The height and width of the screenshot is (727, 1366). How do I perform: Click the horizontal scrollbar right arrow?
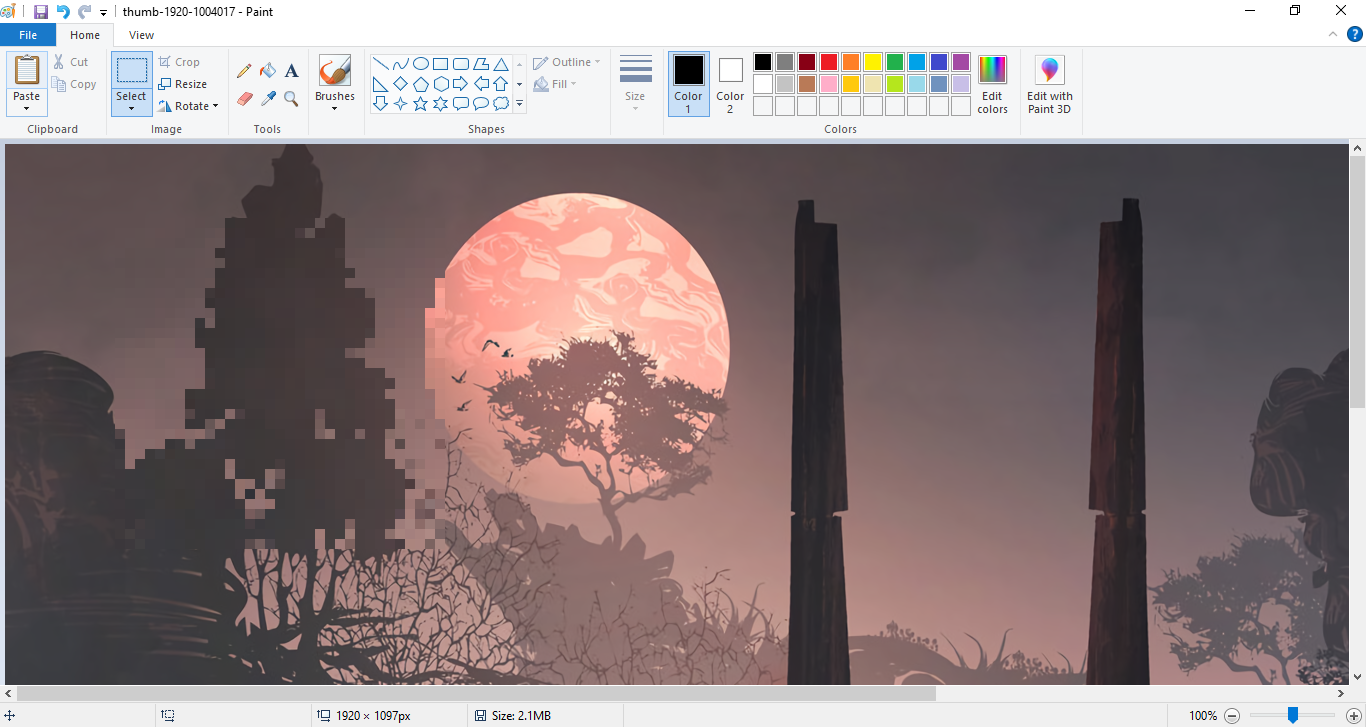[1341, 693]
